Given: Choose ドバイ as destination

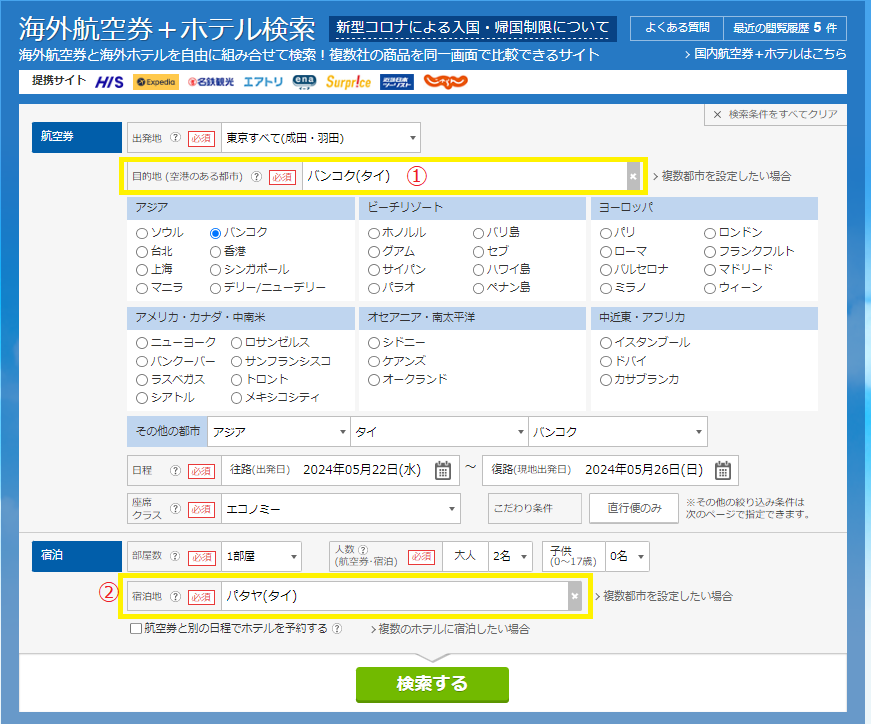Looking at the screenshot, I should tap(606, 362).
